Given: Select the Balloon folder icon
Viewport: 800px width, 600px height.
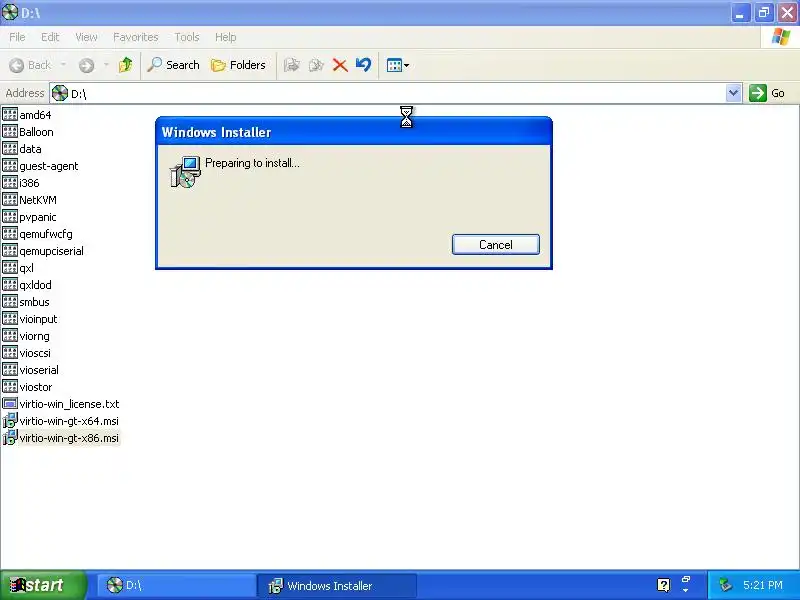Looking at the screenshot, I should (10, 131).
